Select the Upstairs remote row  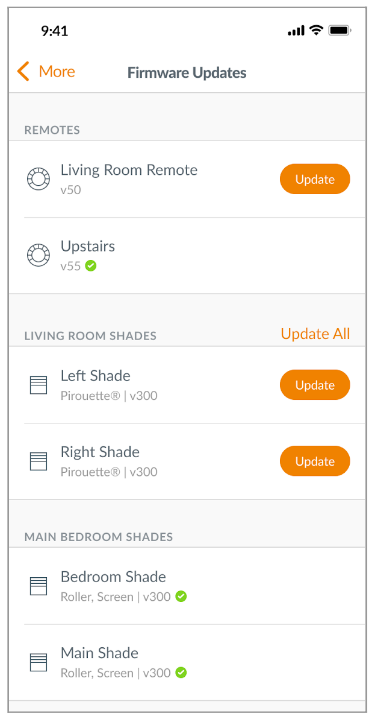point(187,256)
